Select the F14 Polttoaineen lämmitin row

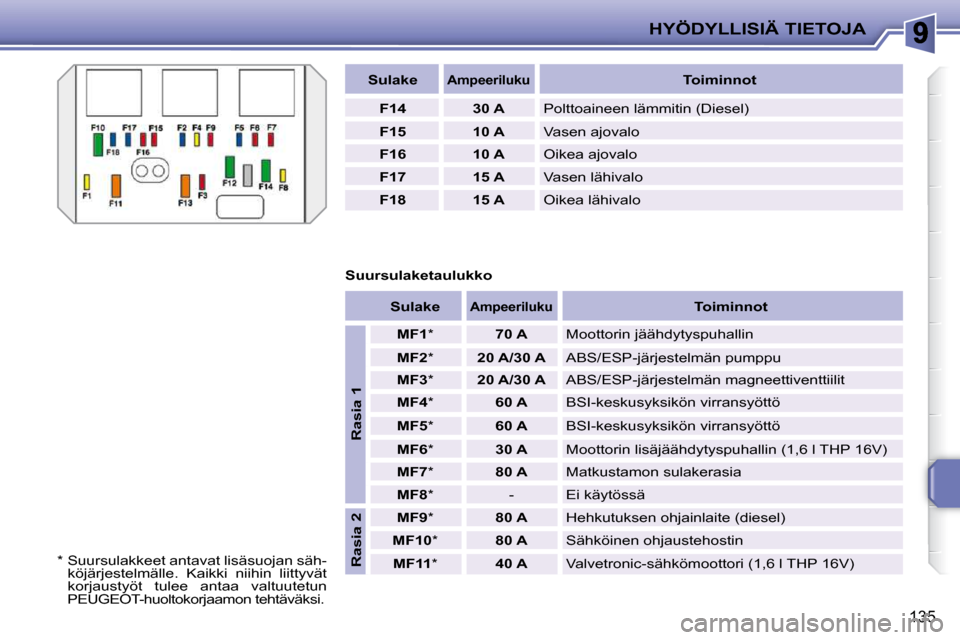pyautogui.click(x=624, y=108)
